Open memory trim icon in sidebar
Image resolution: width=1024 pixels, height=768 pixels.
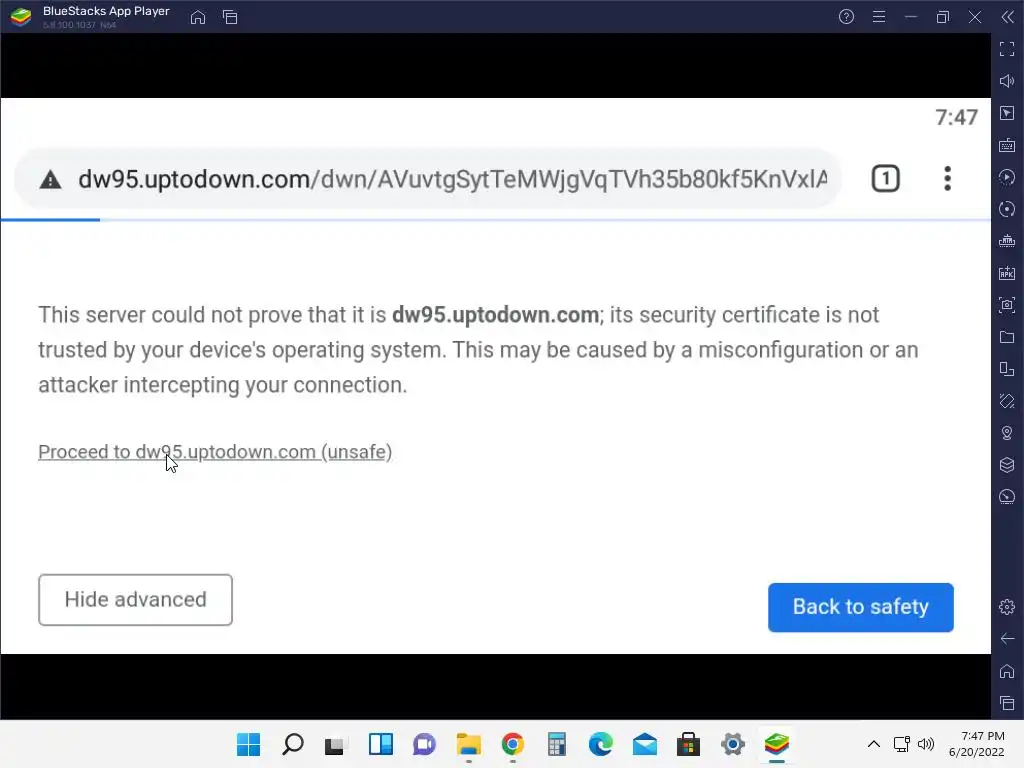[1007, 241]
